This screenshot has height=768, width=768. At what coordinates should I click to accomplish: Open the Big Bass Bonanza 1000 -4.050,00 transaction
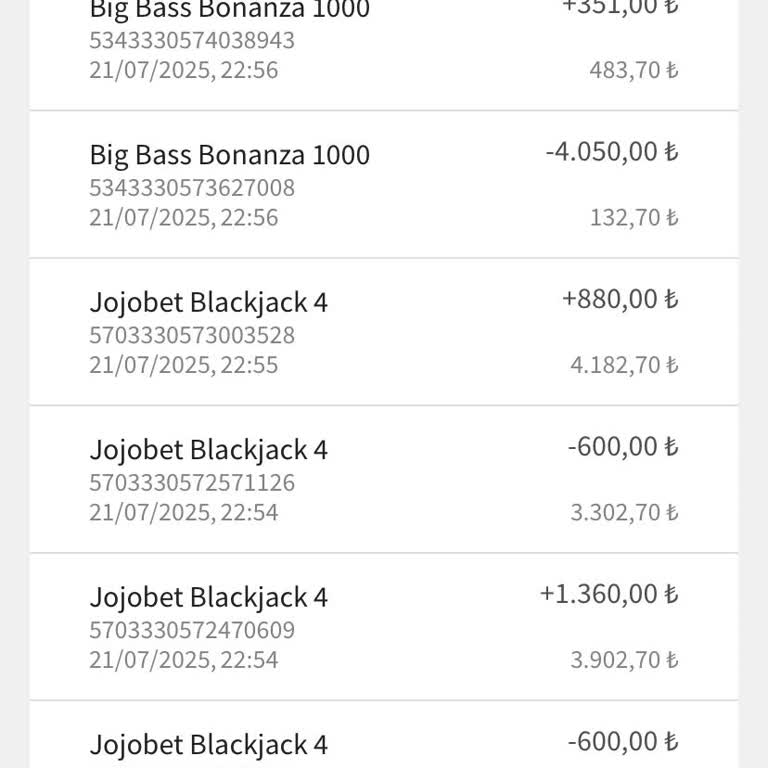tap(229, 155)
